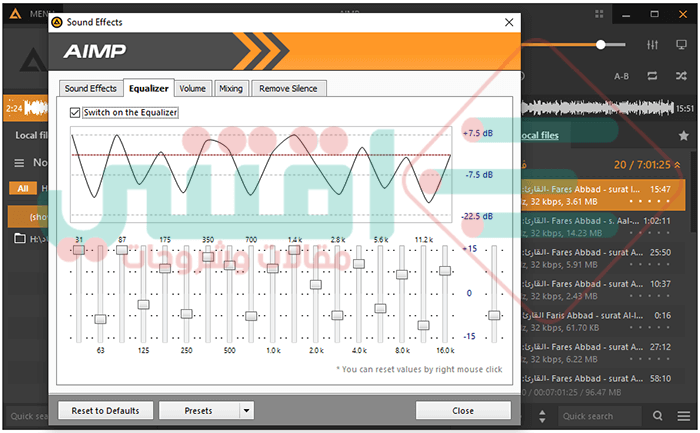The image size is (700, 433).
Task: Click the 8.0k equalizer slider handle
Action: [402, 275]
